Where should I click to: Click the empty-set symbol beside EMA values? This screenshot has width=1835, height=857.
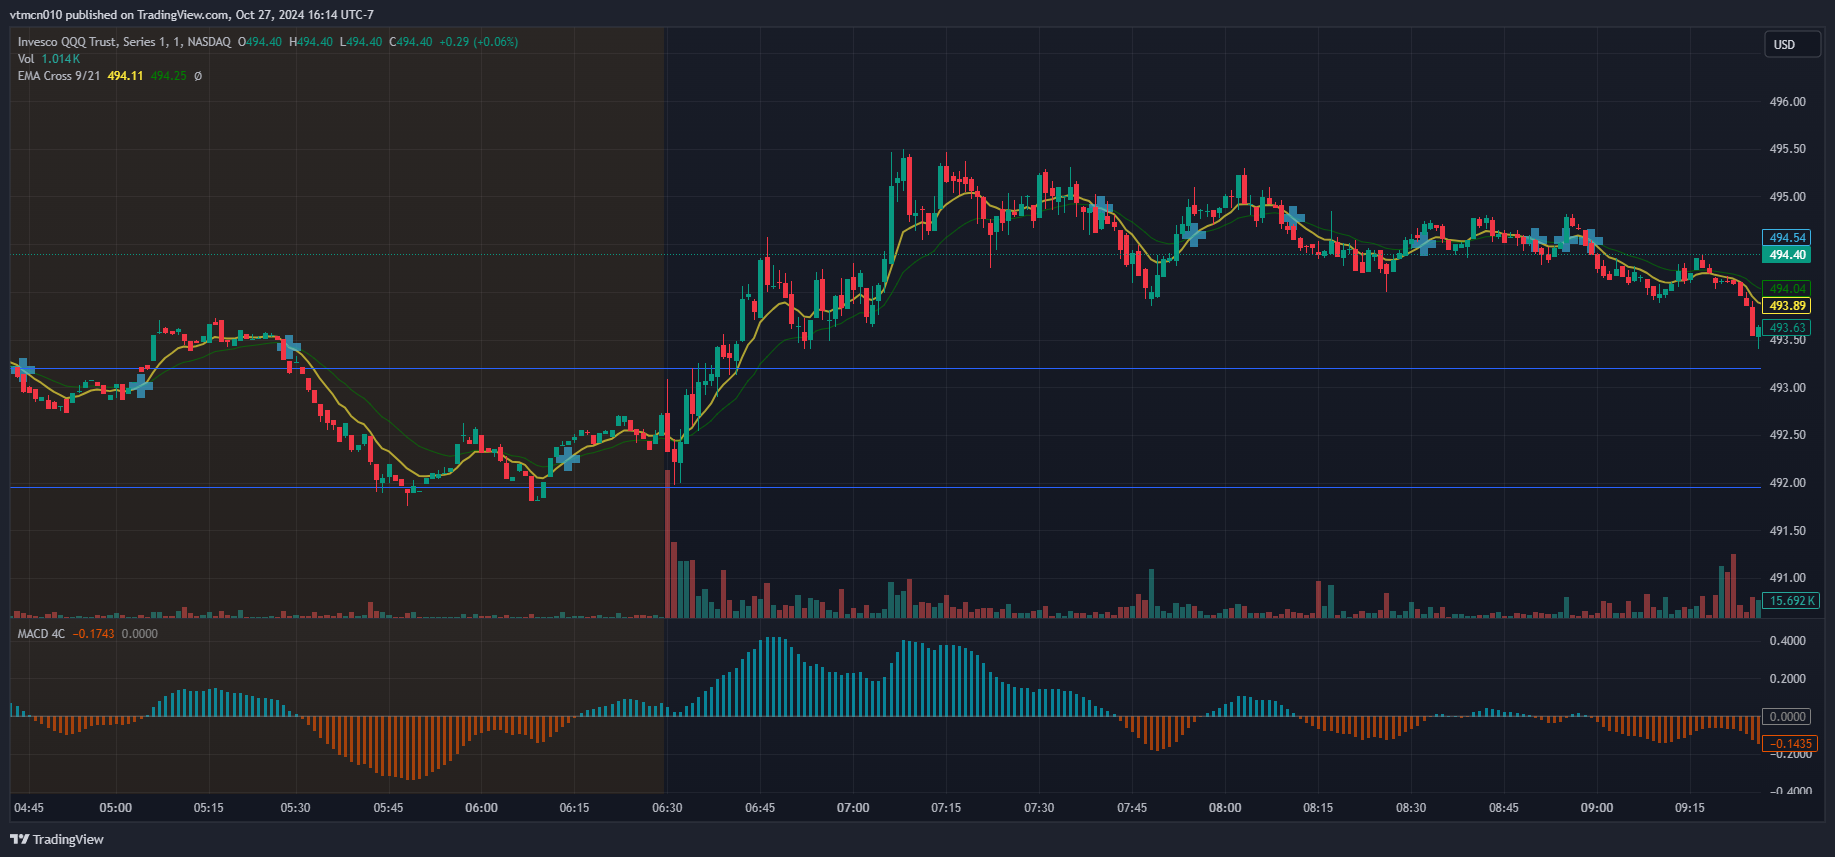point(198,76)
